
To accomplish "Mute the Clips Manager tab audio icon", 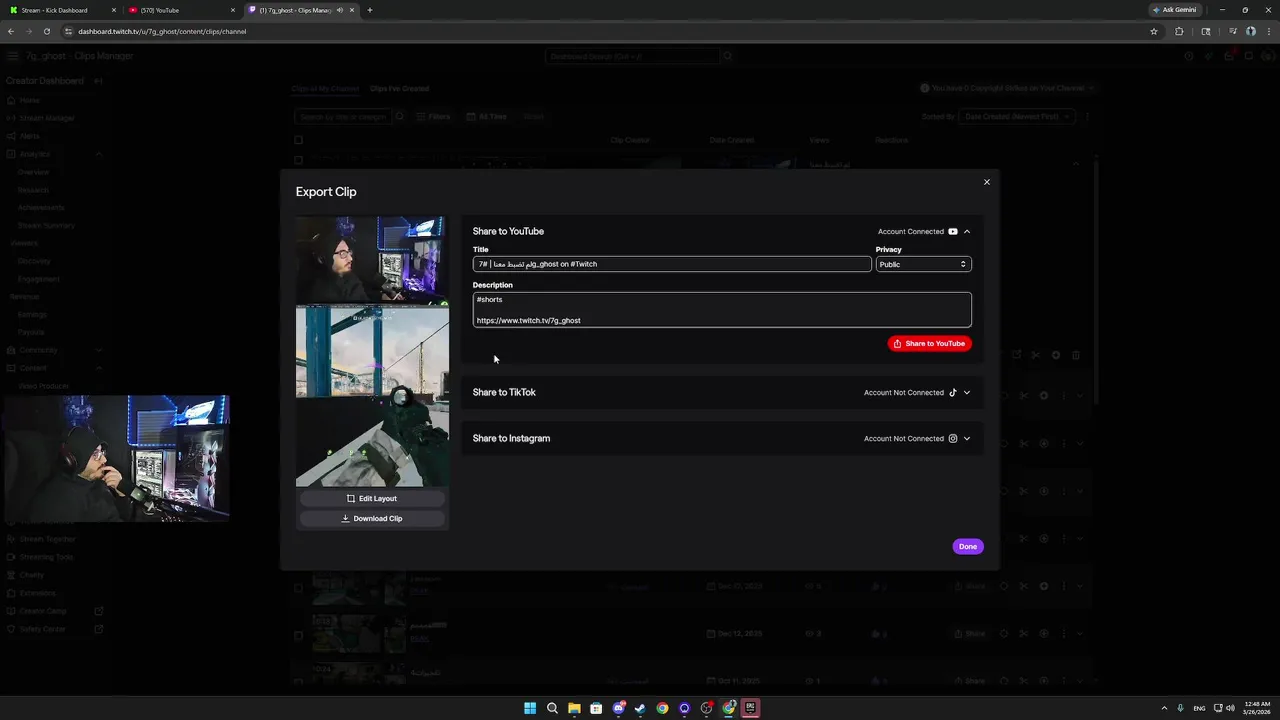I will 340,10.
